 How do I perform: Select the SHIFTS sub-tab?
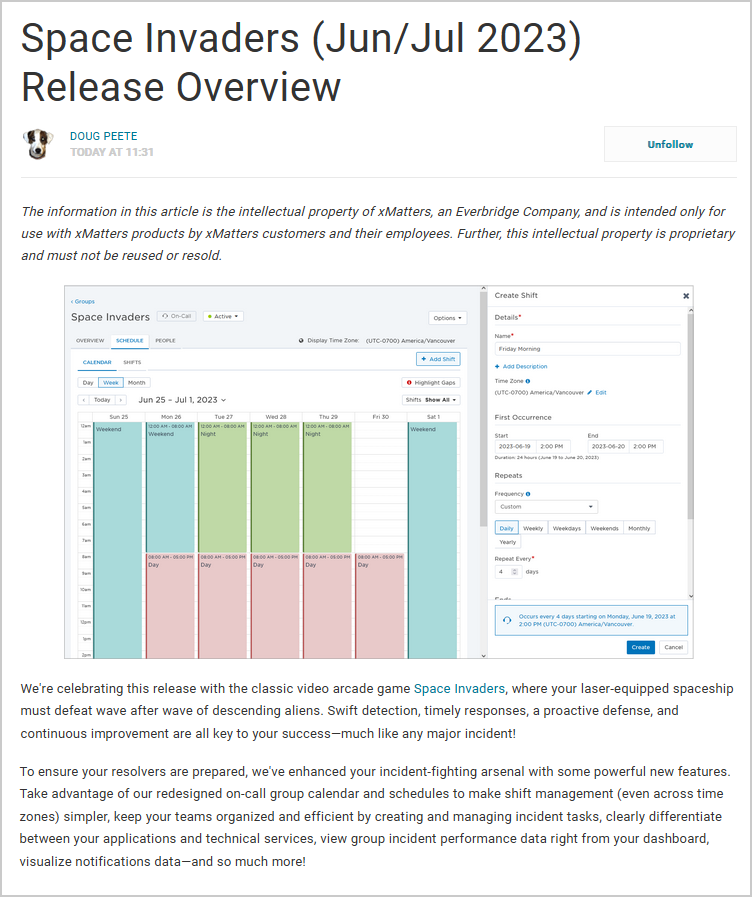132,362
